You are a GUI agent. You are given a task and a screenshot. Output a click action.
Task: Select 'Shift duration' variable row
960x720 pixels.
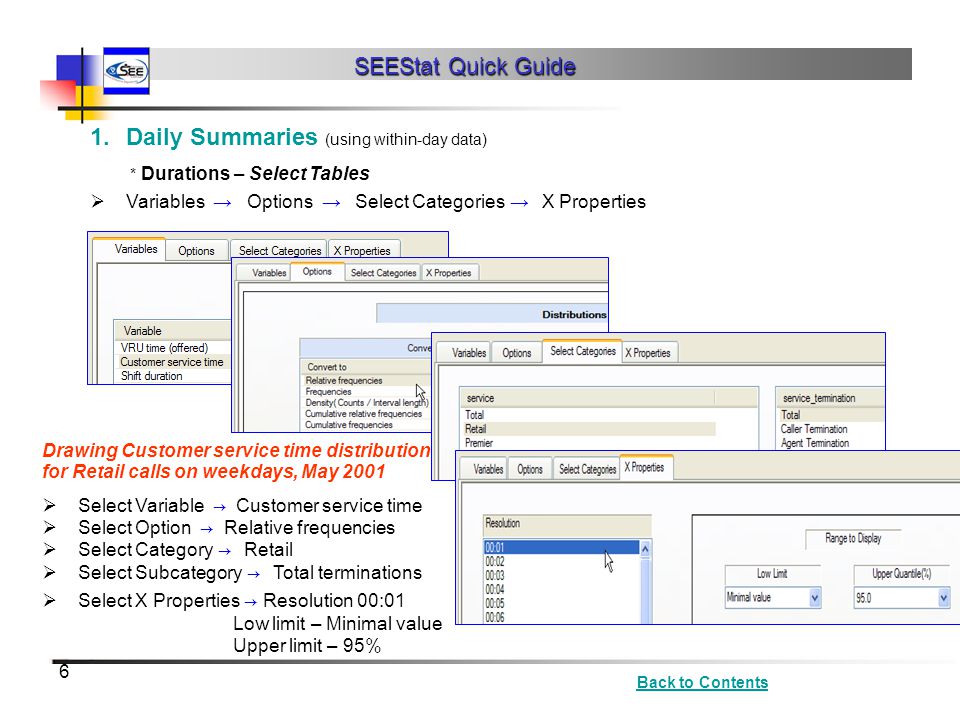click(x=173, y=376)
